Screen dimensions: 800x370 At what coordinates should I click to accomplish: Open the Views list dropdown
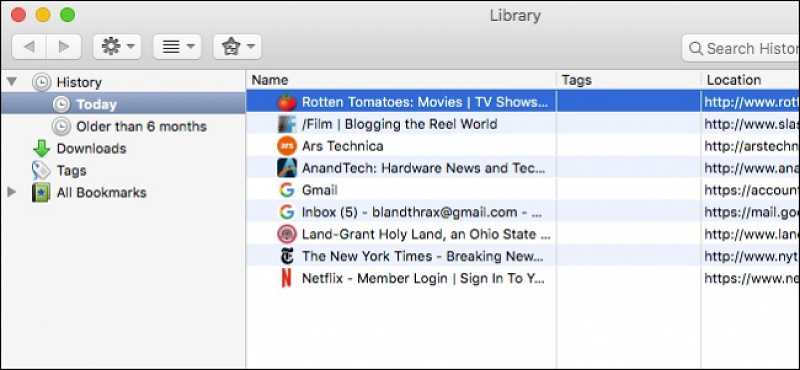(178, 47)
